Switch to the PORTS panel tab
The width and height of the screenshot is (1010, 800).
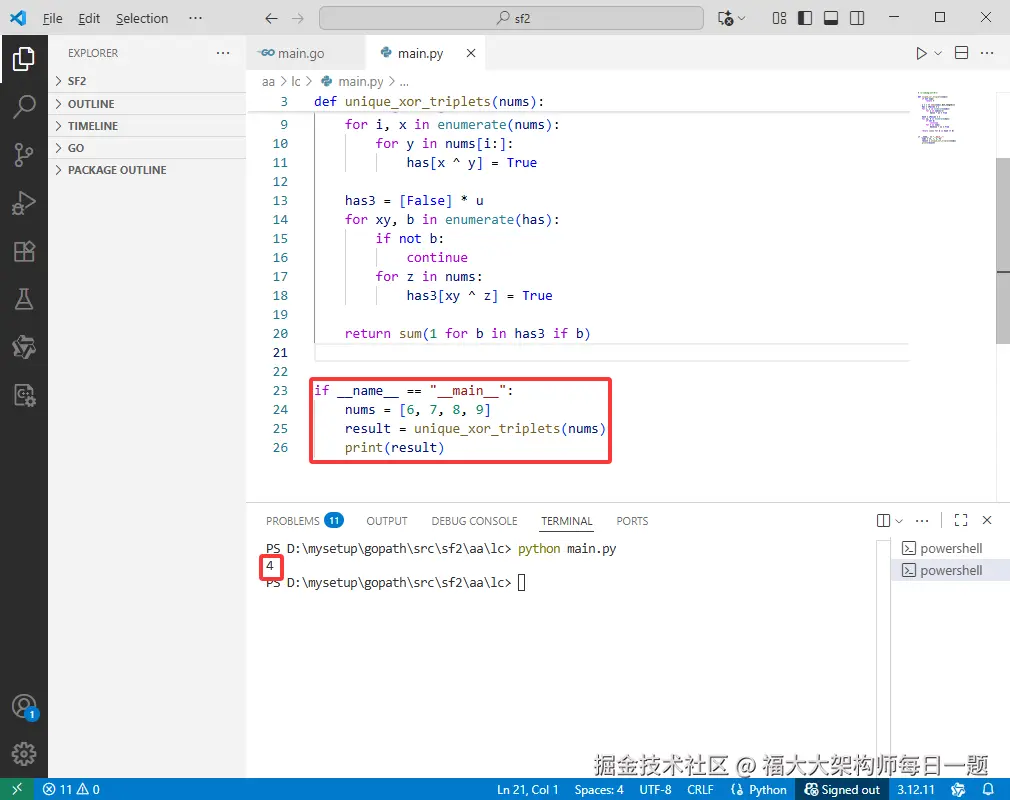pos(632,520)
